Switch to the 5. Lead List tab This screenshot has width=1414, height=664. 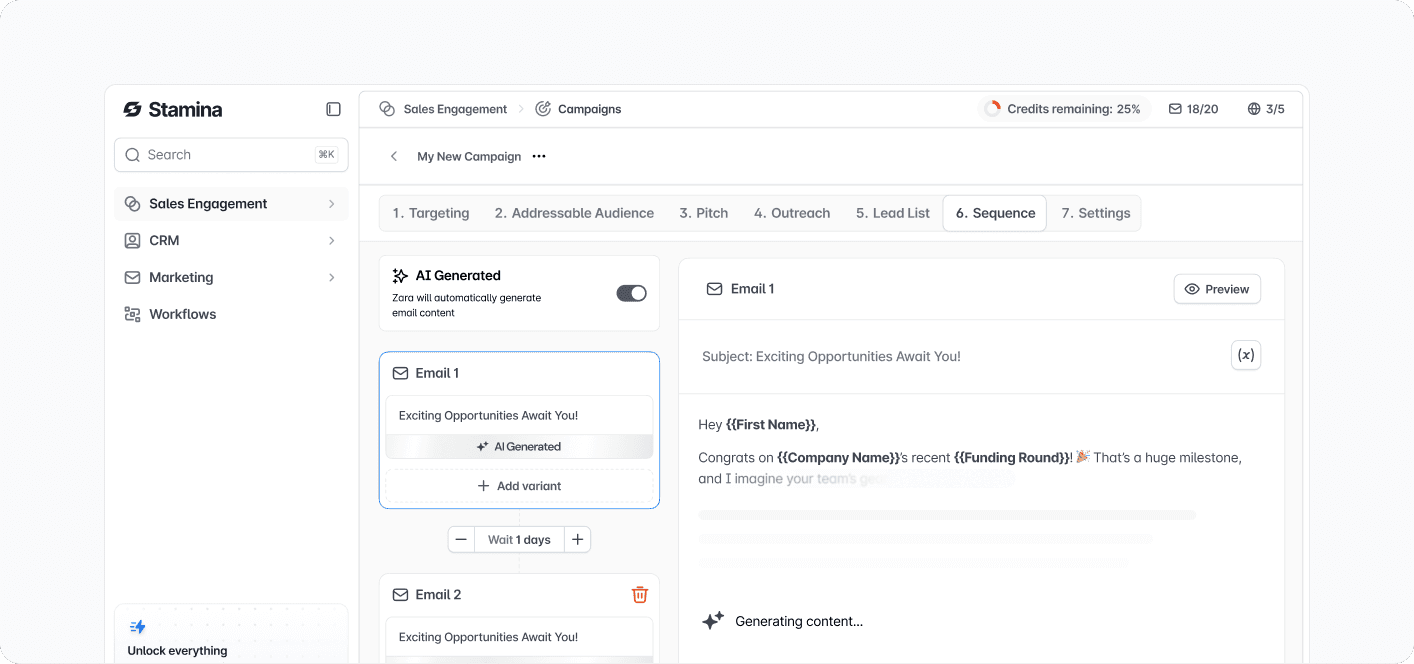click(893, 214)
